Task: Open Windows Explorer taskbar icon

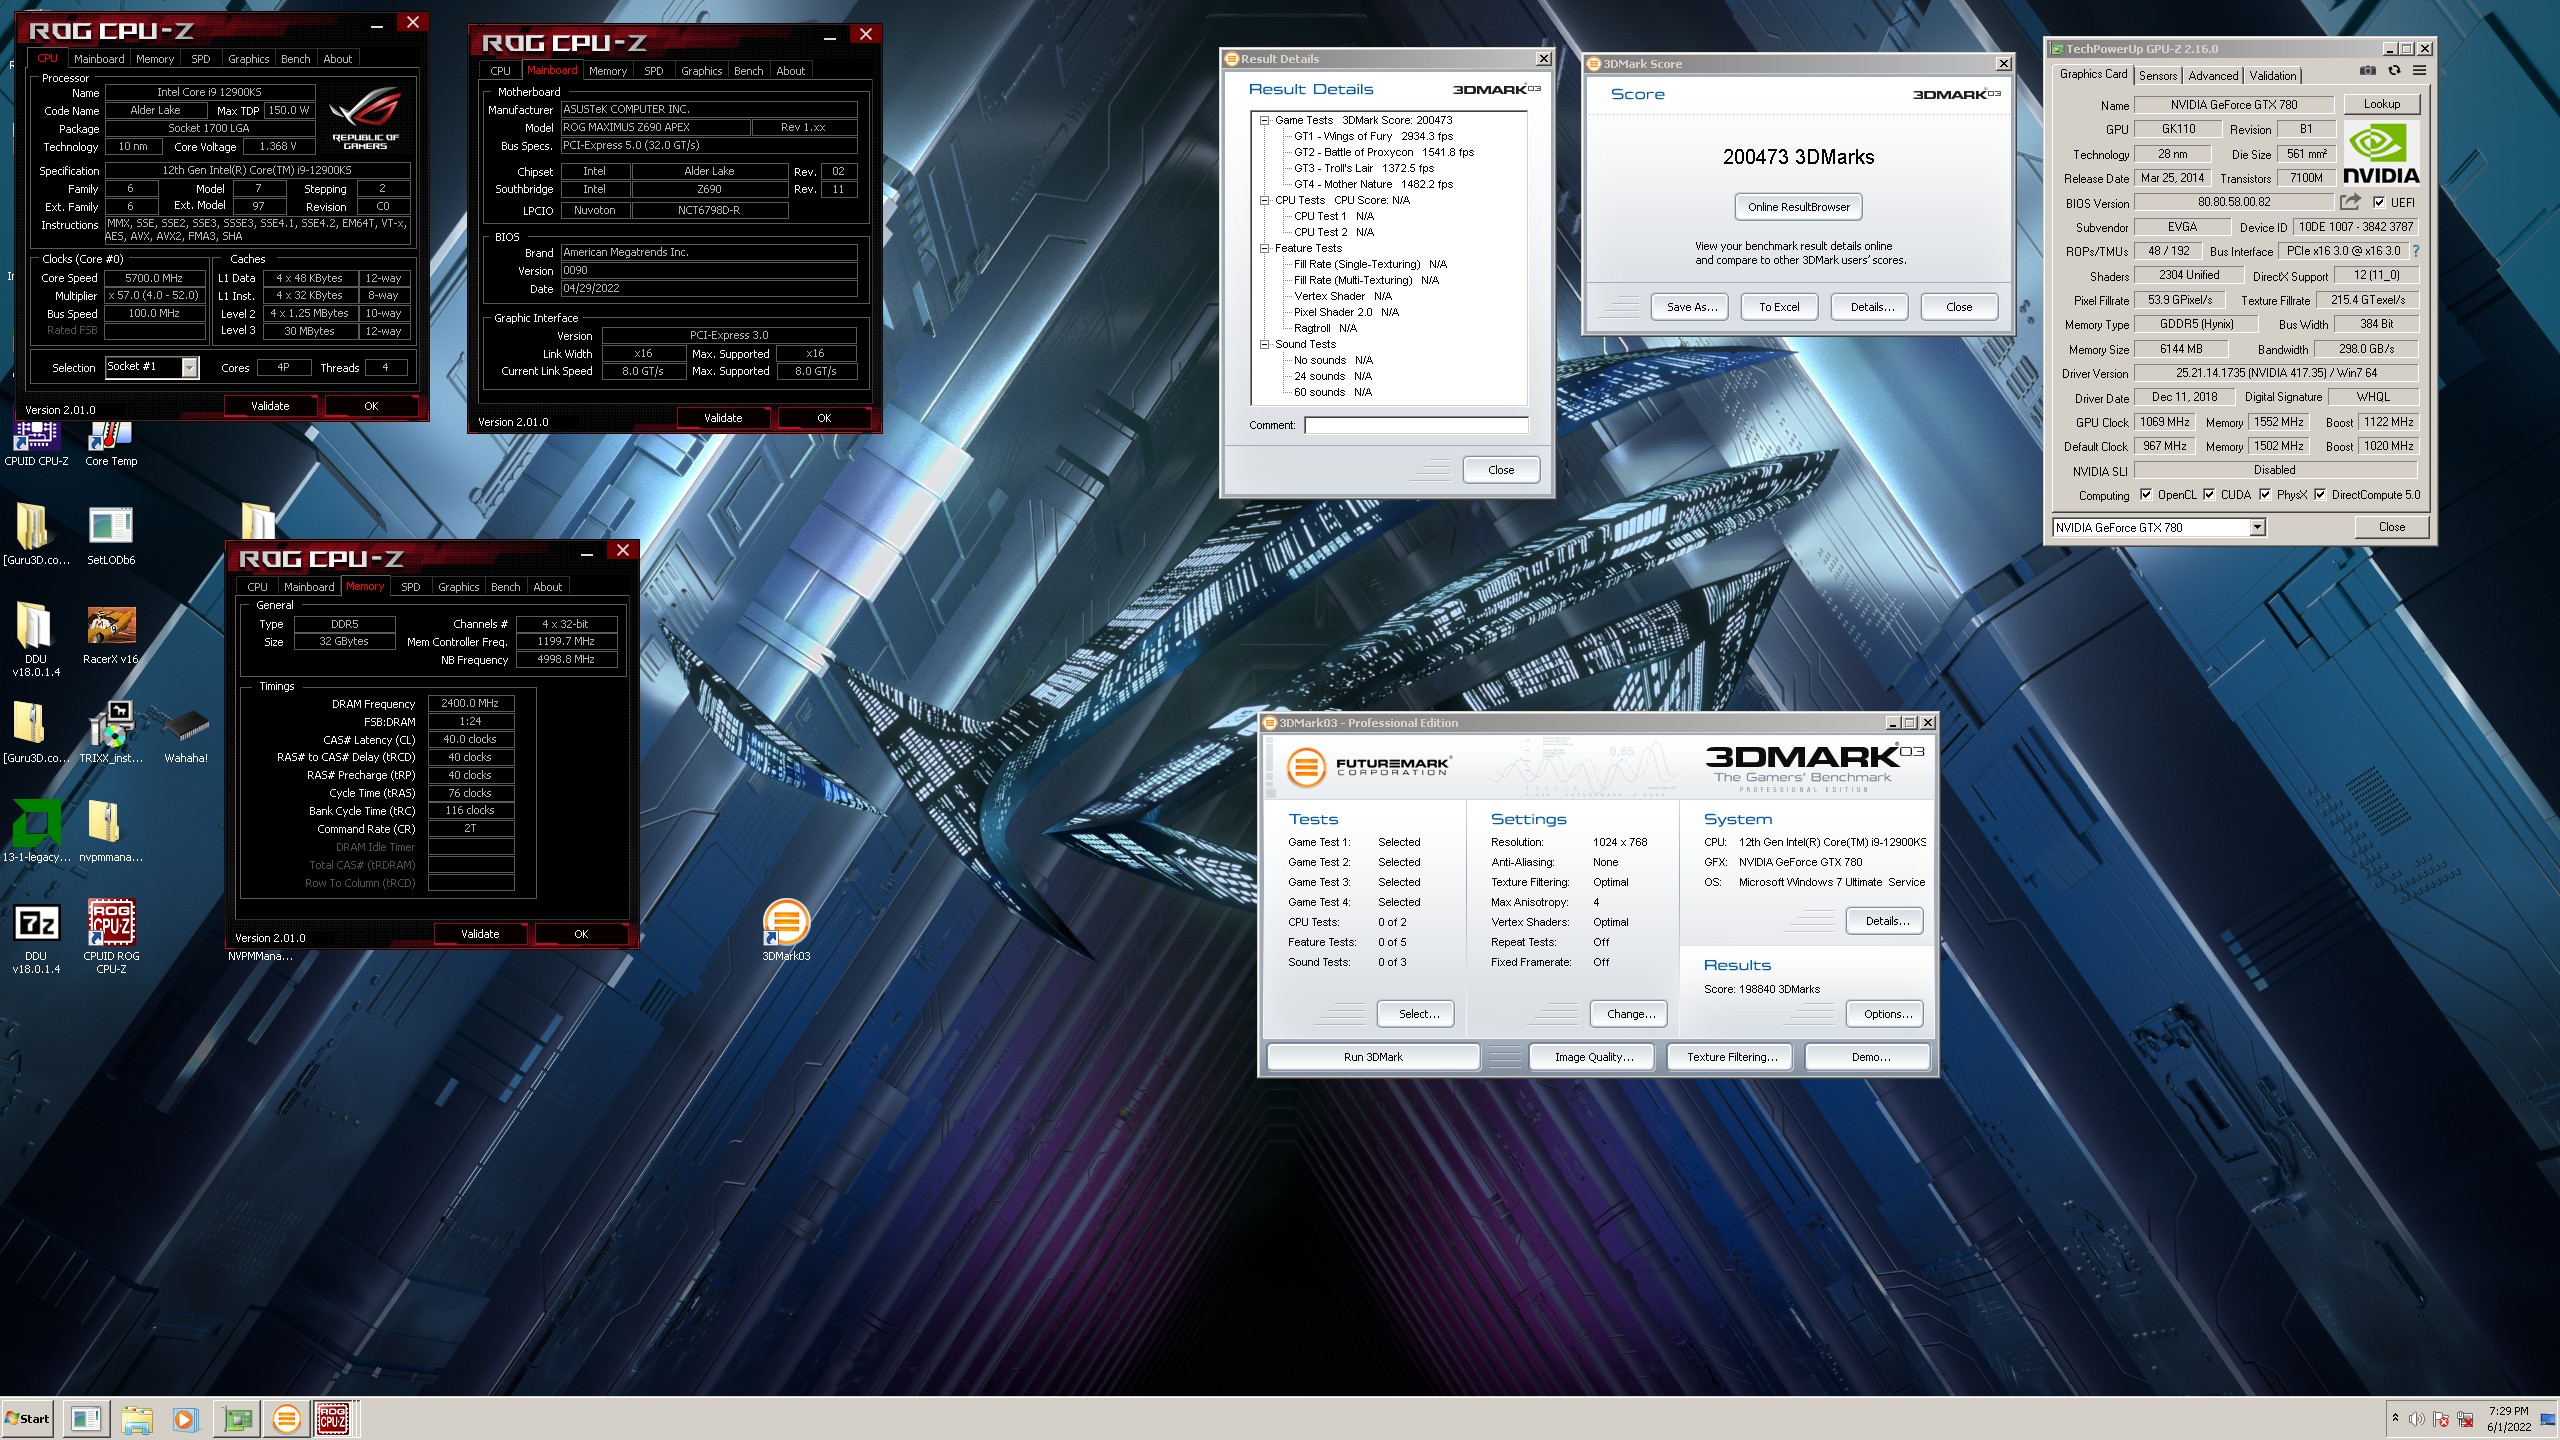Action: (137, 1418)
